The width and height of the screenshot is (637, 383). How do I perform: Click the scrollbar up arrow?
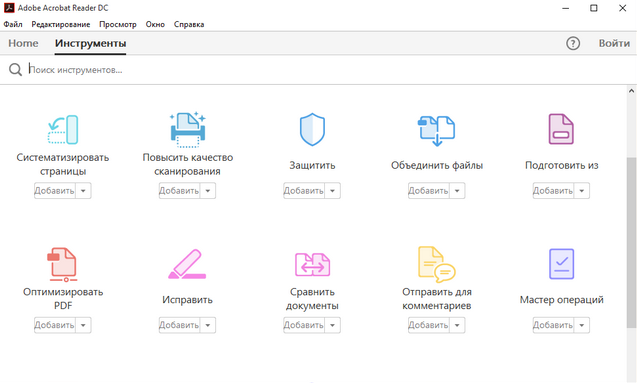(x=631, y=91)
